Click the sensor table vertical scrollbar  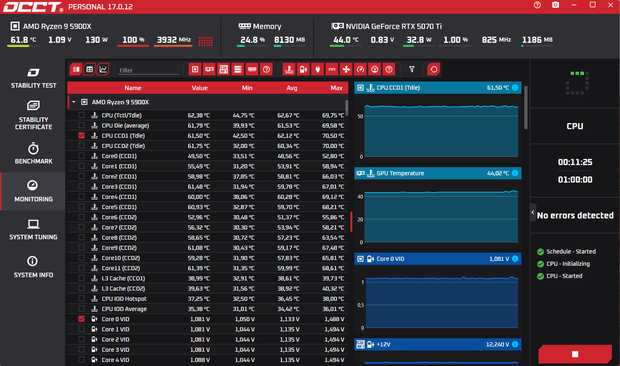(x=347, y=108)
